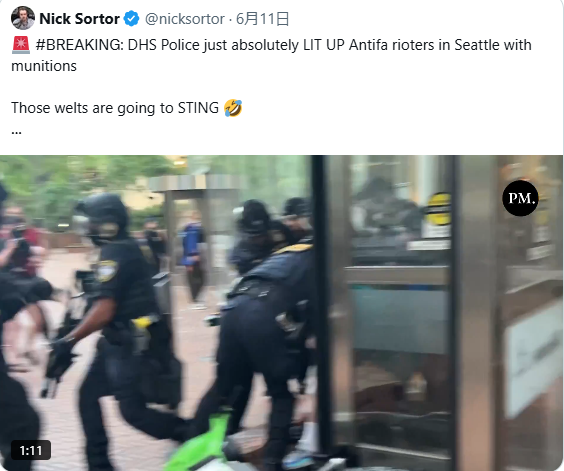Click the 1:11 video duration badge
Screen dimensions: 564x471
31,450
